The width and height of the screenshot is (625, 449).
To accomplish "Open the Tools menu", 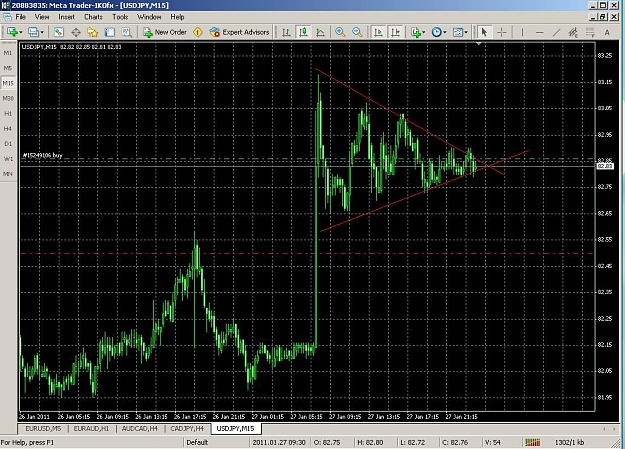I will 120,17.
